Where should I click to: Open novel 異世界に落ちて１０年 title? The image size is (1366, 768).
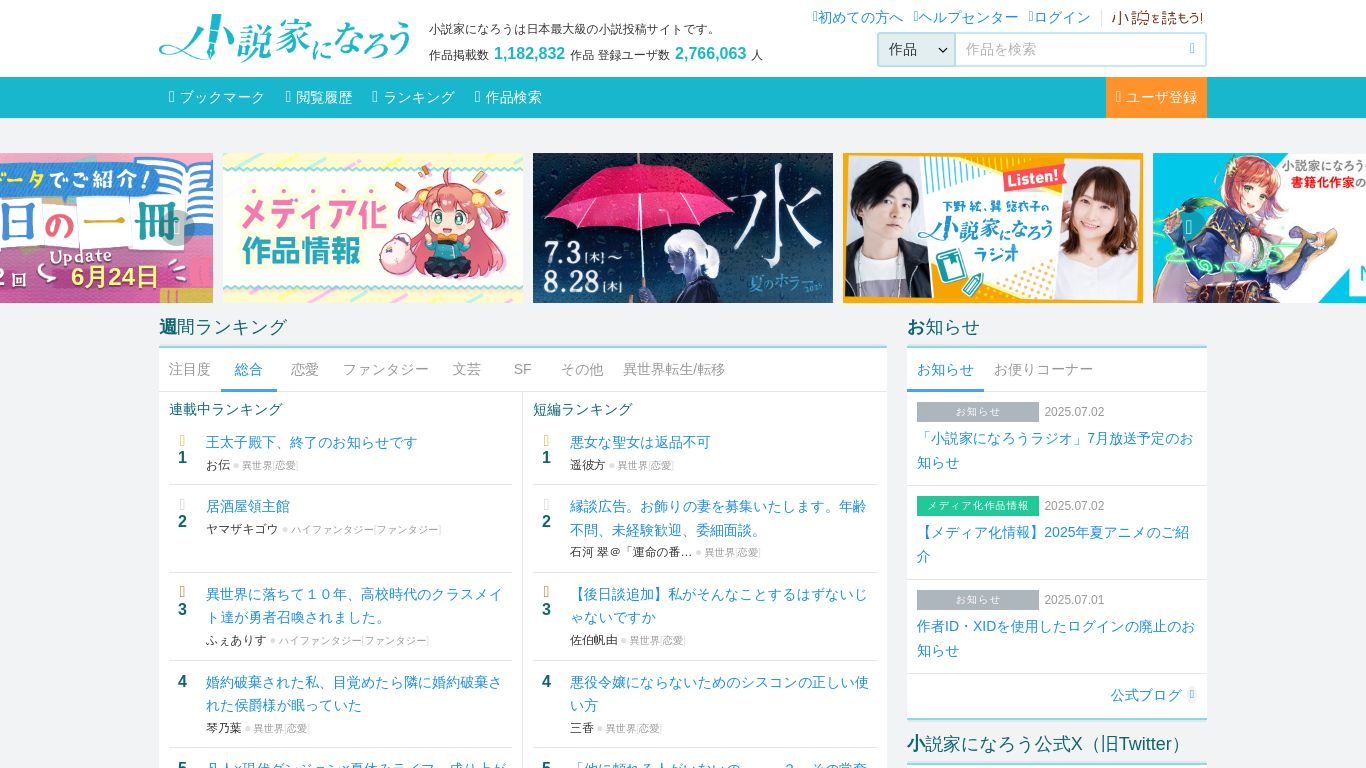click(x=355, y=606)
